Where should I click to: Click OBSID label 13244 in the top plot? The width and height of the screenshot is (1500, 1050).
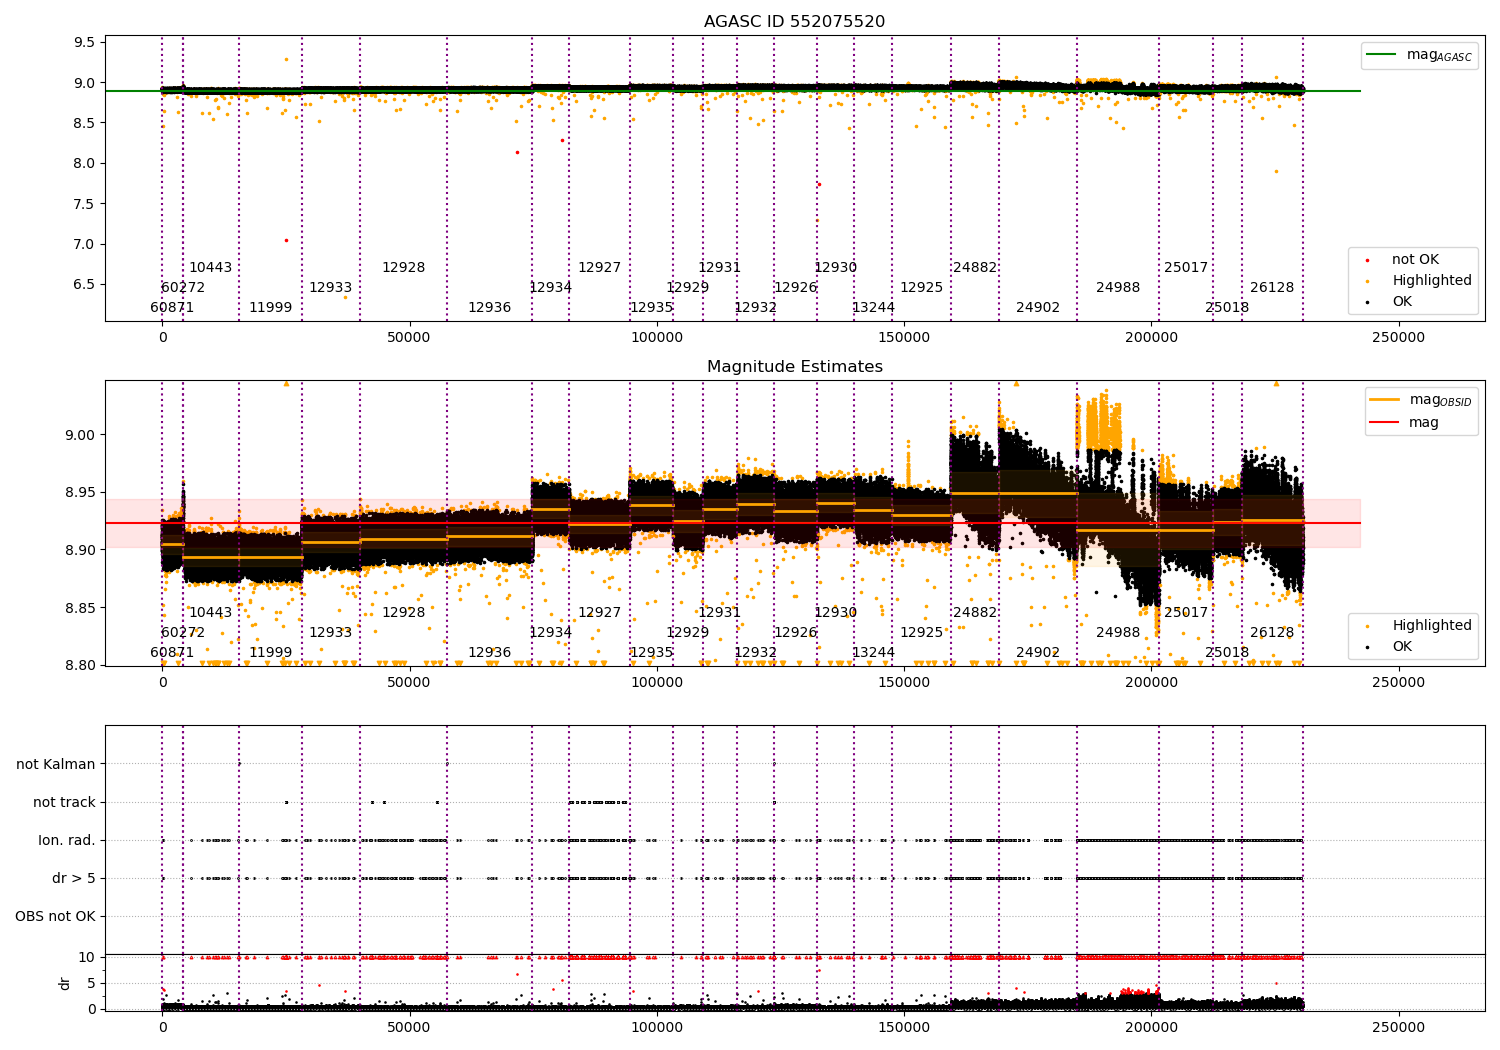pos(873,308)
